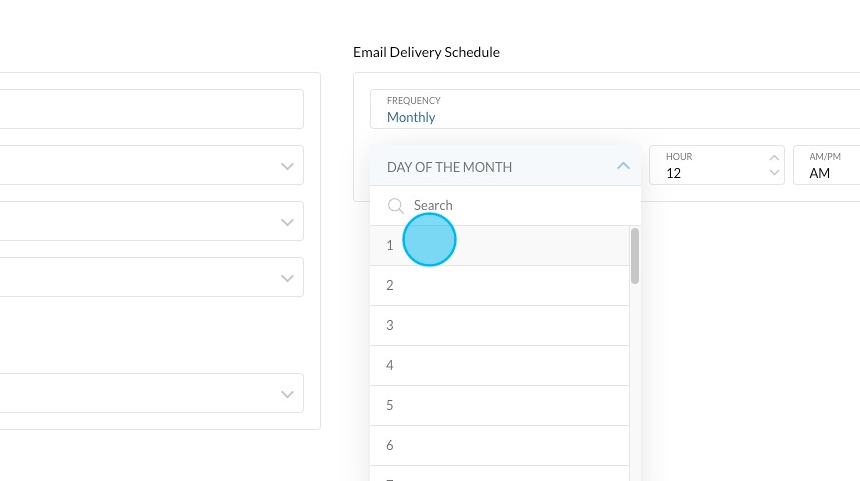The width and height of the screenshot is (860, 481).
Task: Click the top text field in left panel
Action: [150, 109]
